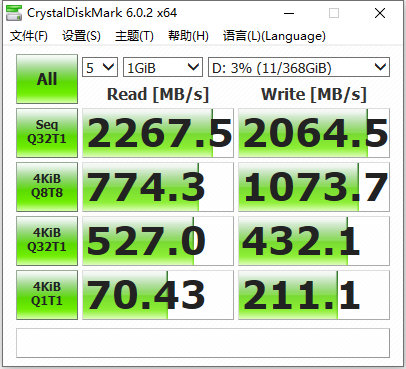Select the 4KiB Q8T8 write result 1073.7

tap(314, 187)
